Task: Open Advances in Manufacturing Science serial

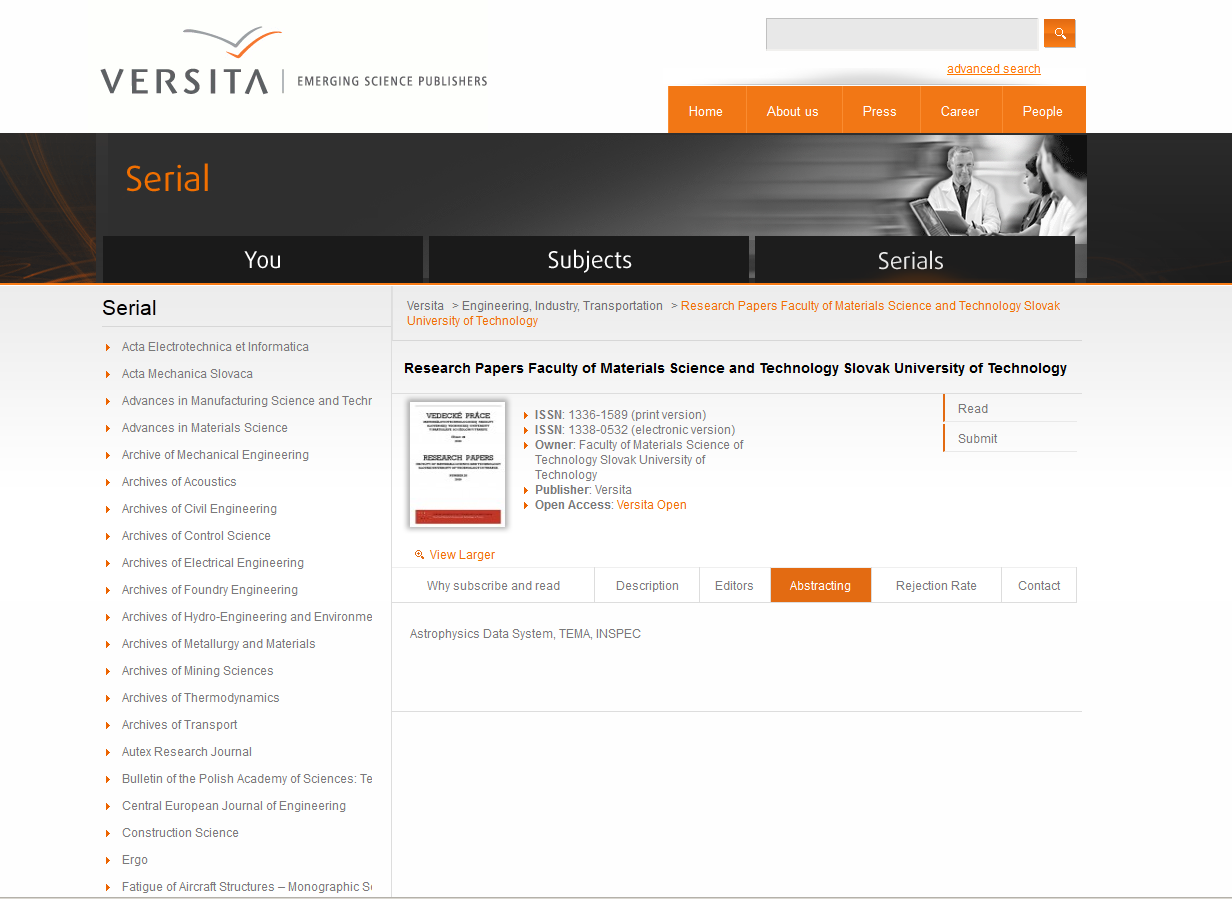Action: coord(247,401)
